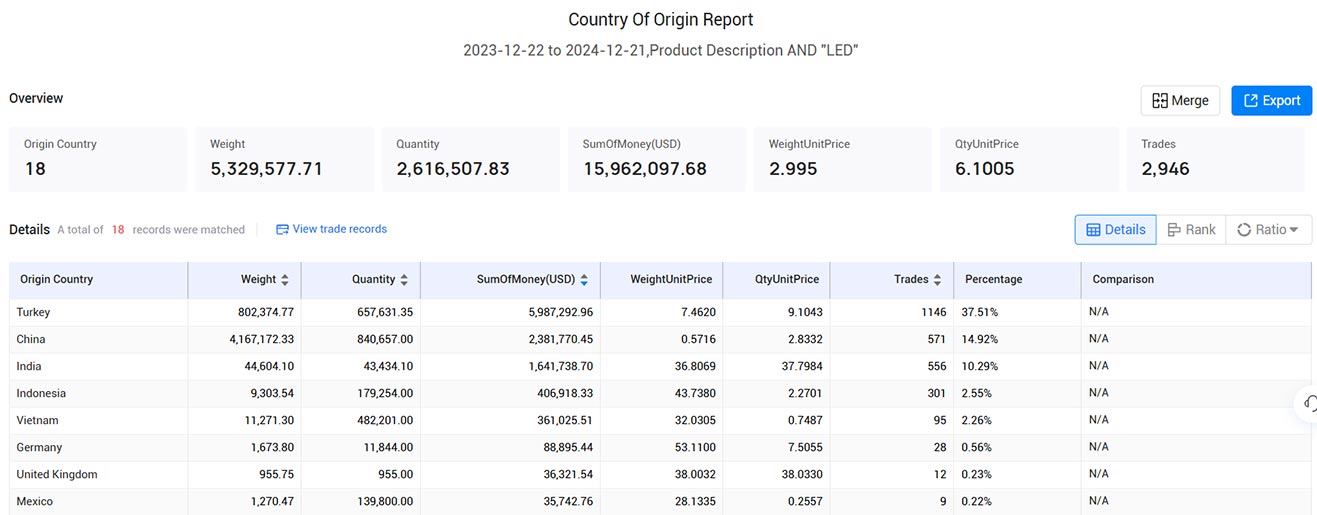The width and height of the screenshot is (1317, 515).
Task: Select the India row
Action: click(660, 366)
